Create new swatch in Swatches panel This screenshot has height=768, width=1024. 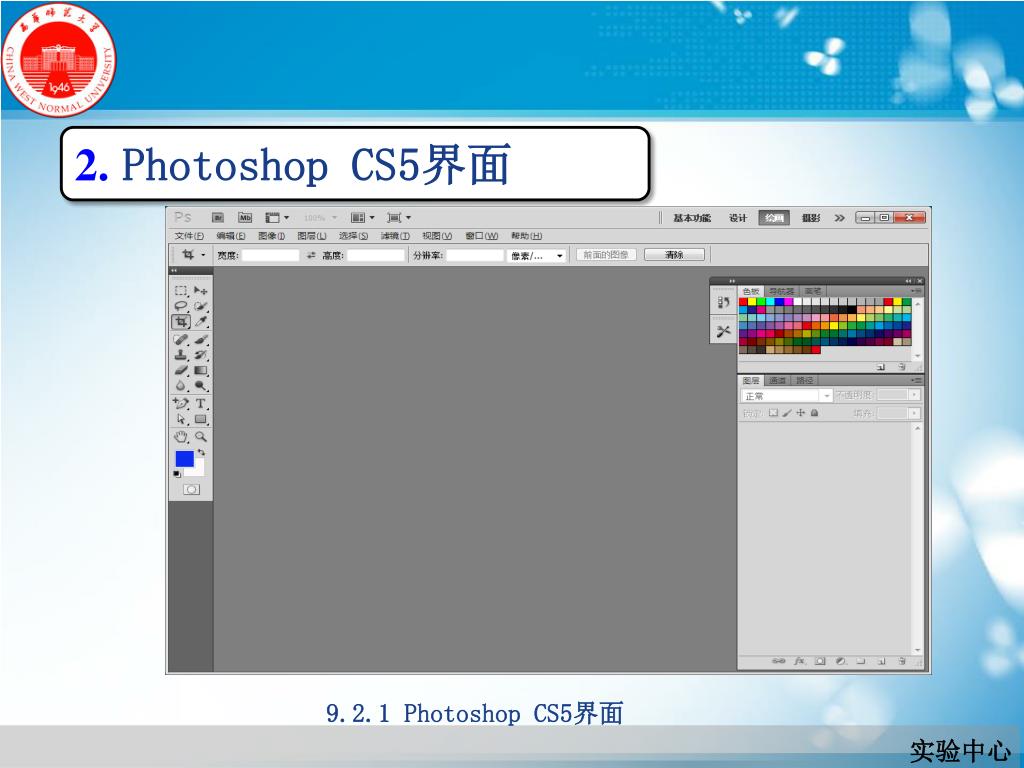(x=881, y=367)
